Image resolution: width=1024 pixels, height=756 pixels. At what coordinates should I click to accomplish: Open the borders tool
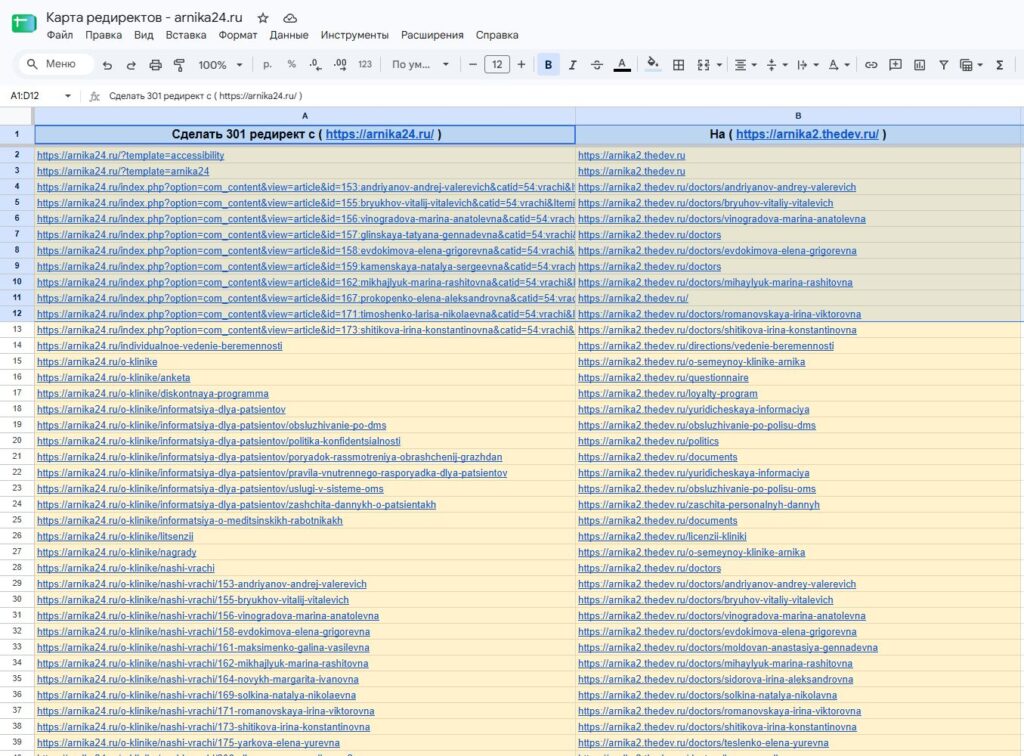pyautogui.click(x=679, y=65)
